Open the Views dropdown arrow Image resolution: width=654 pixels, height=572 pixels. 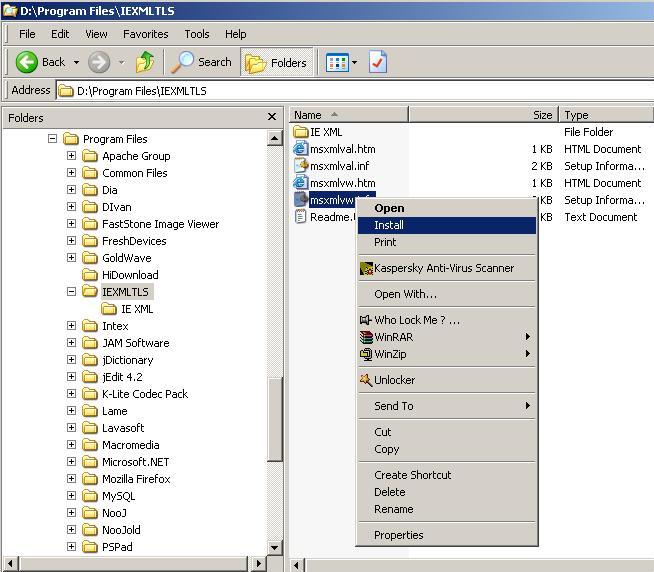point(355,63)
